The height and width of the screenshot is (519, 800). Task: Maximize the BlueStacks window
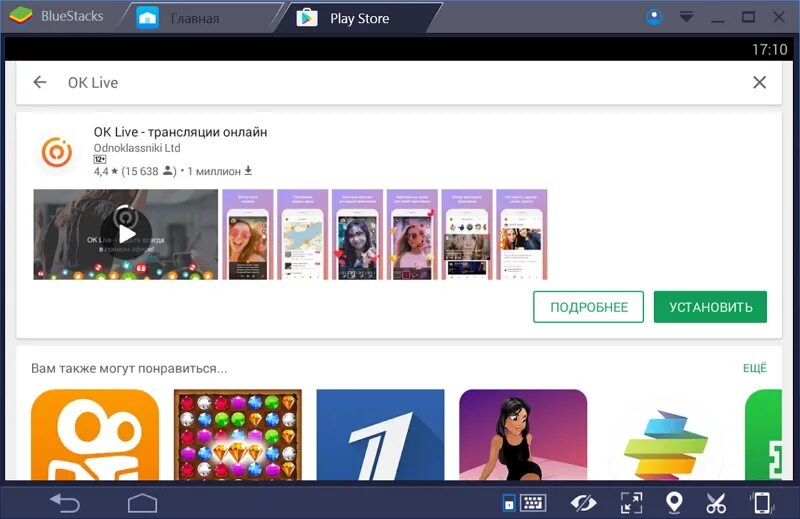click(x=748, y=17)
